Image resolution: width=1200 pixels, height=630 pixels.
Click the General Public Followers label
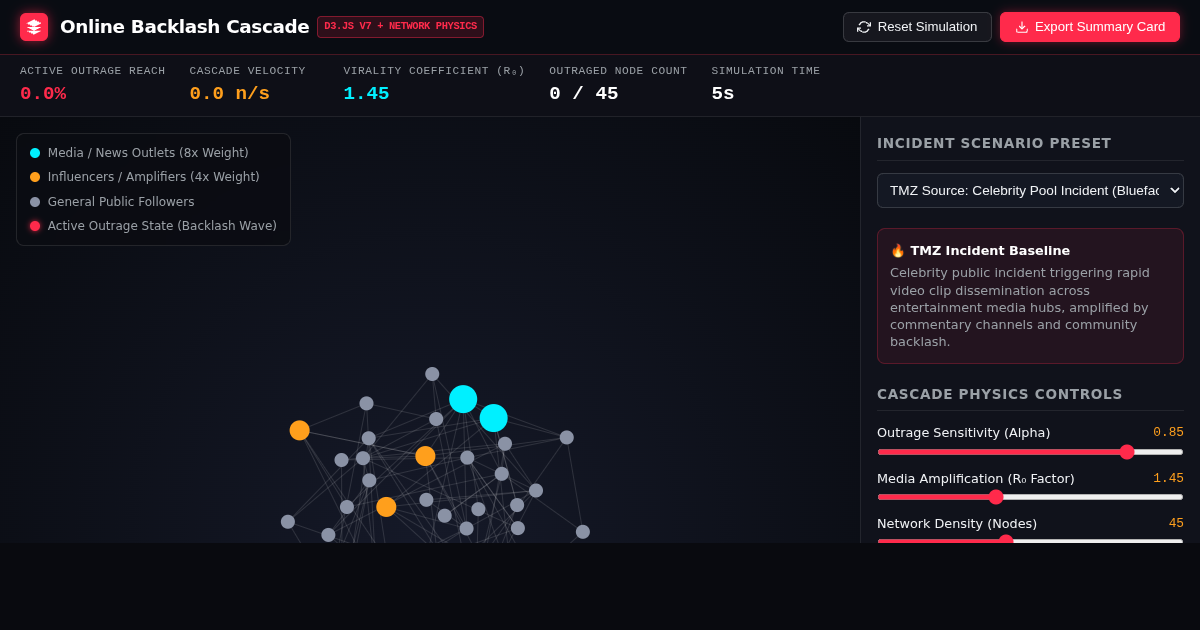(121, 202)
